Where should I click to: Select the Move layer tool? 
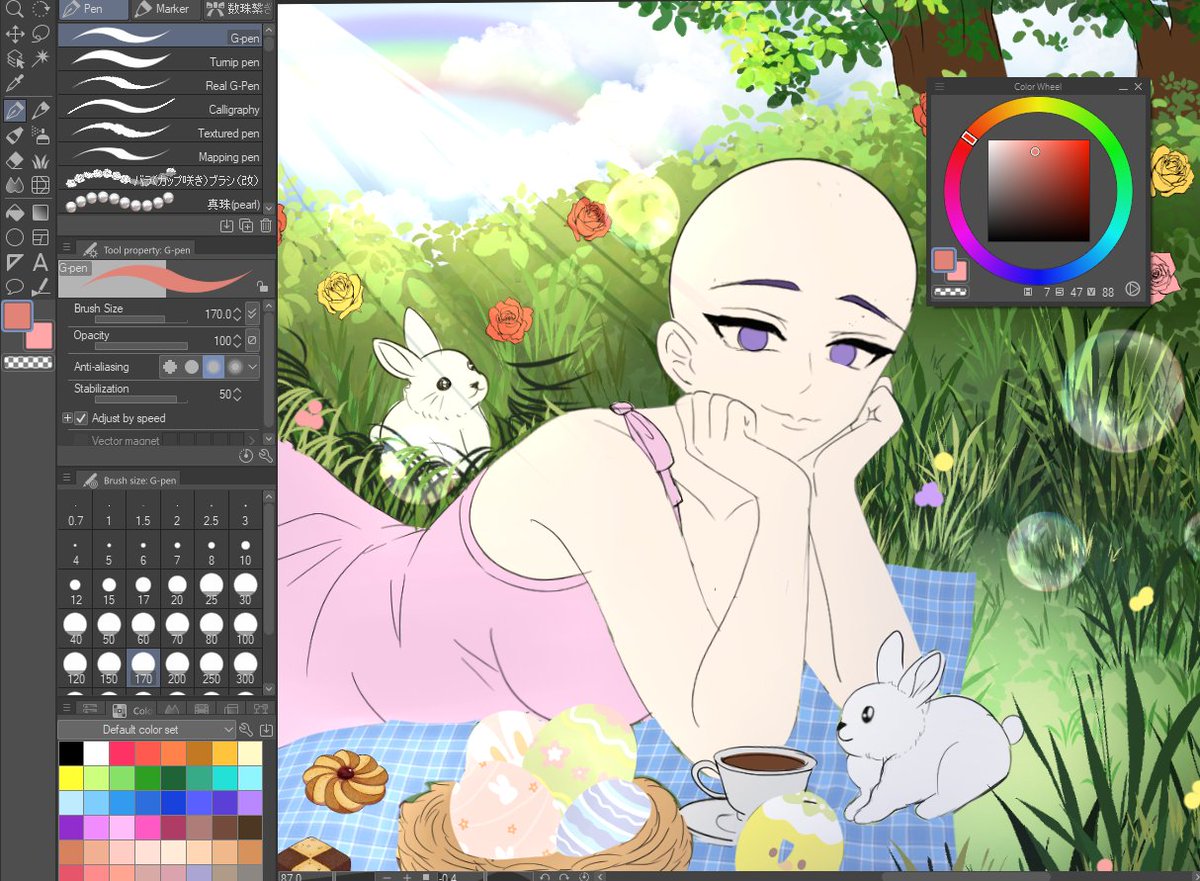pos(14,34)
